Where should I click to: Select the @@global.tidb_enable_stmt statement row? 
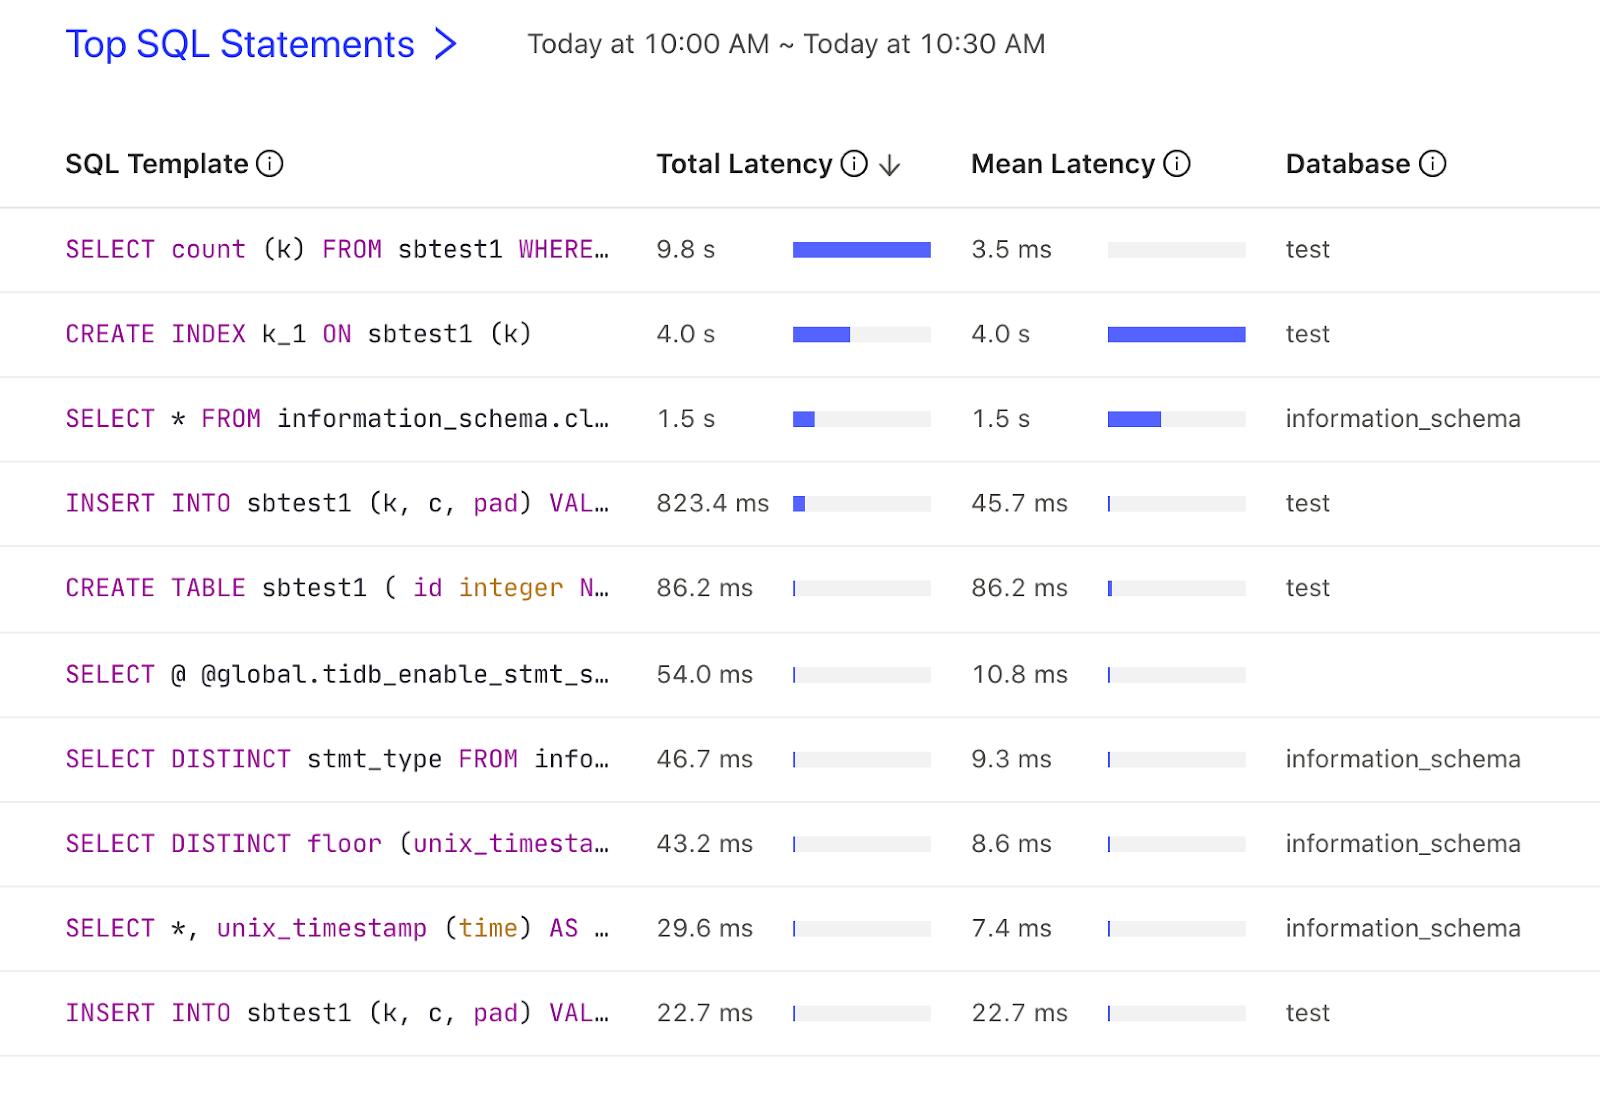point(336,675)
